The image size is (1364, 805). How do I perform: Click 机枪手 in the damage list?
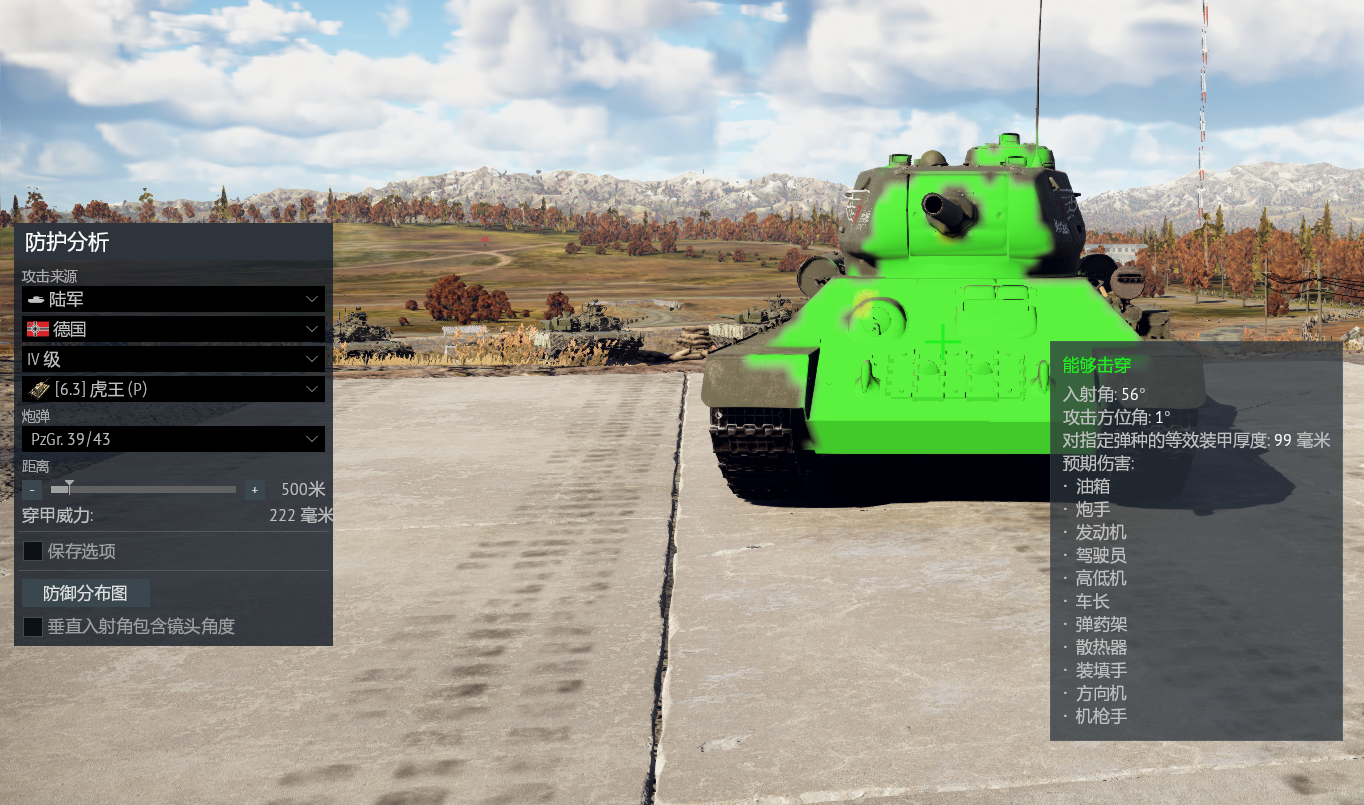pyautogui.click(x=1101, y=717)
